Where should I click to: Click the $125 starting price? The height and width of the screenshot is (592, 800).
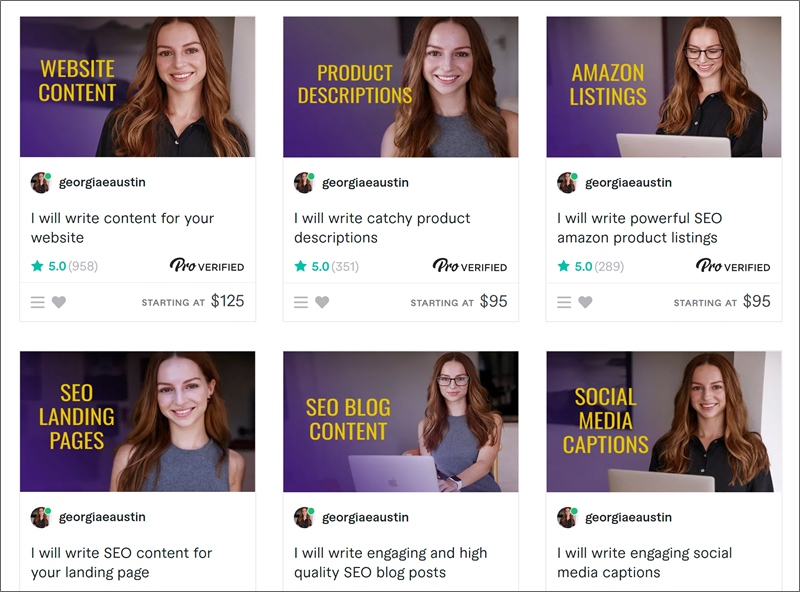click(x=227, y=301)
